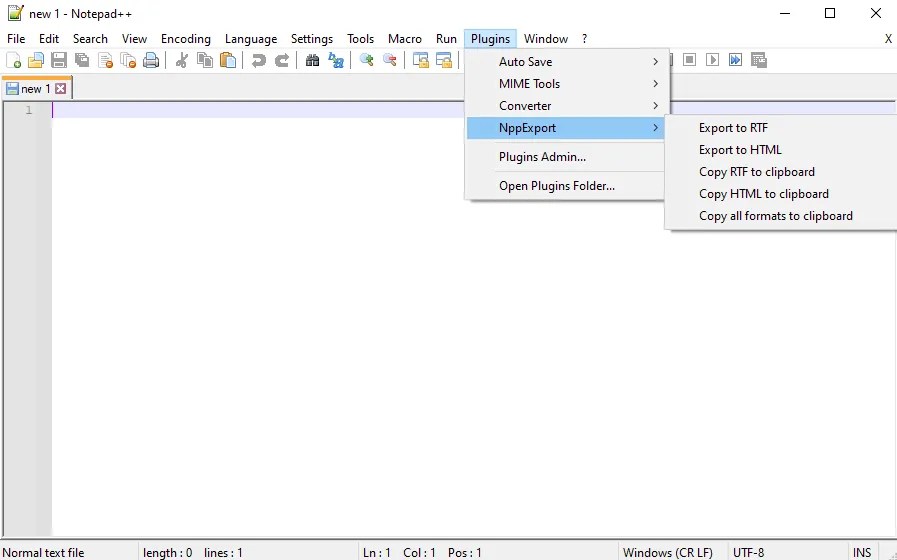Viewport: 897px width, 560px height.
Task: Click the Save recorded macro icon
Action: (x=759, y=59)
